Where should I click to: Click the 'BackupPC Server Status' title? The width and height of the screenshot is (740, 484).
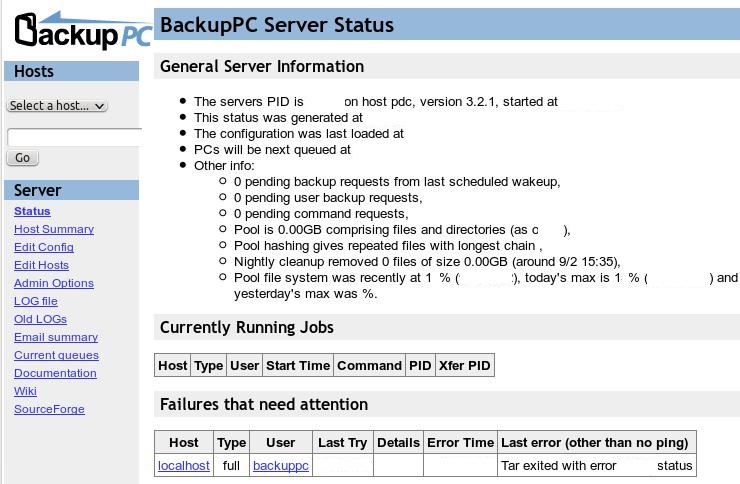click(x=277, y=25)
